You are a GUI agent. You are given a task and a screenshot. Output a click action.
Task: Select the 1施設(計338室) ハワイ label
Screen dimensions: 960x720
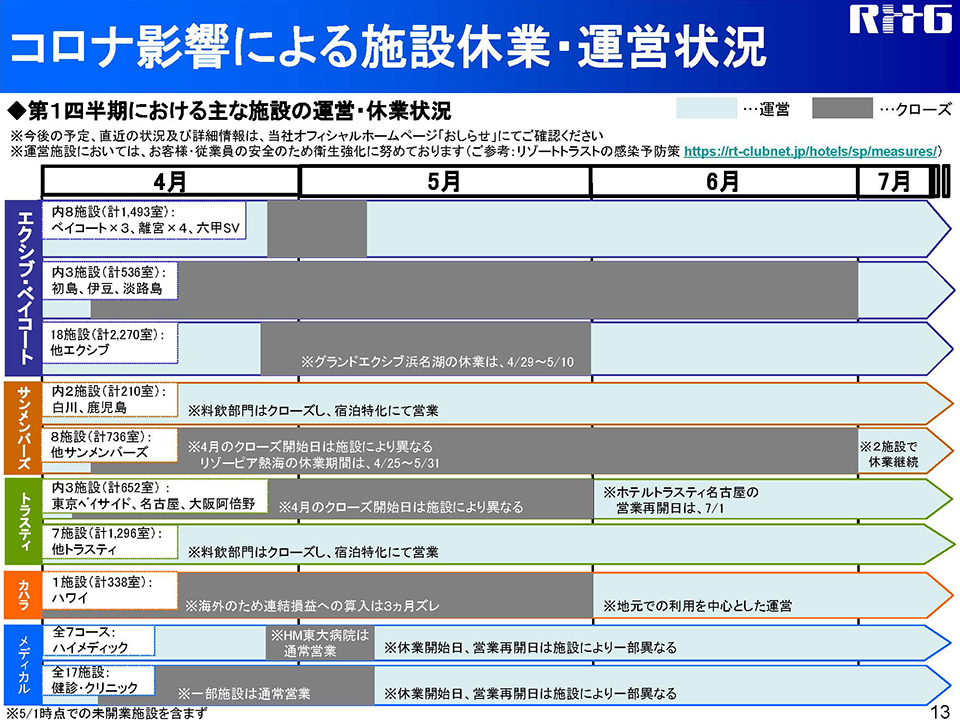click(x=110, y=590)
